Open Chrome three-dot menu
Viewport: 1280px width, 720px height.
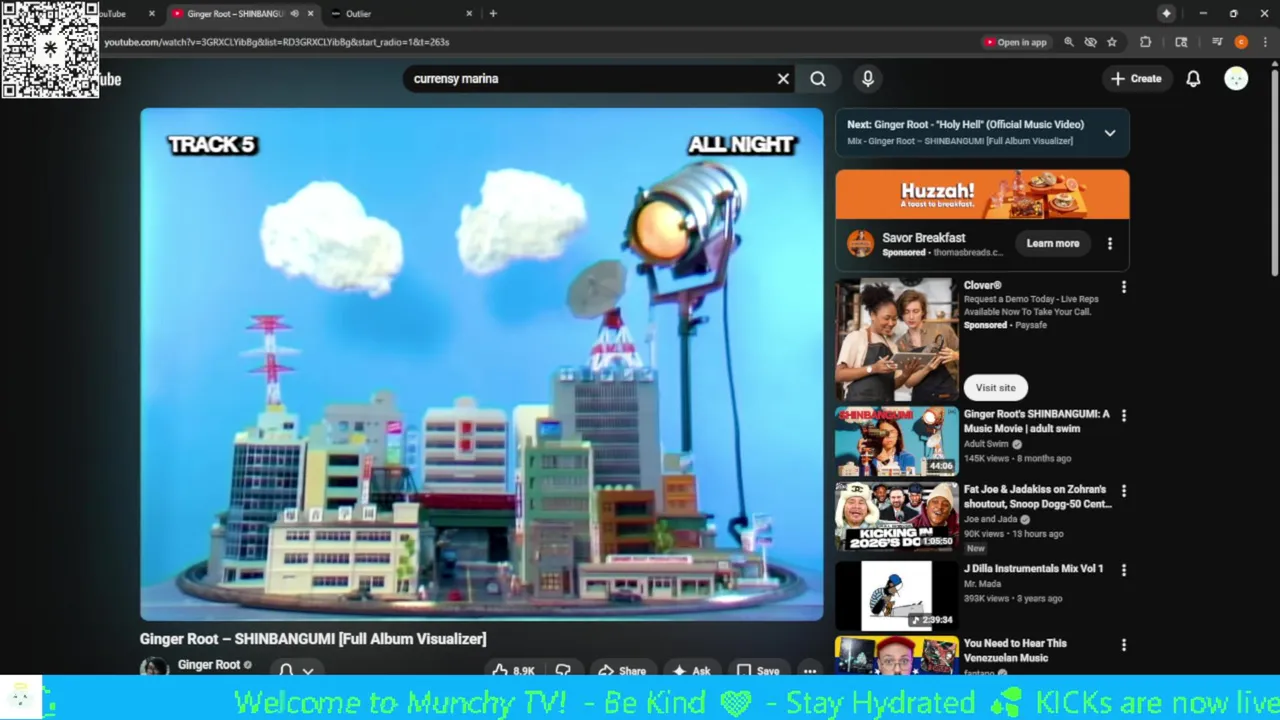point(1265,42)
